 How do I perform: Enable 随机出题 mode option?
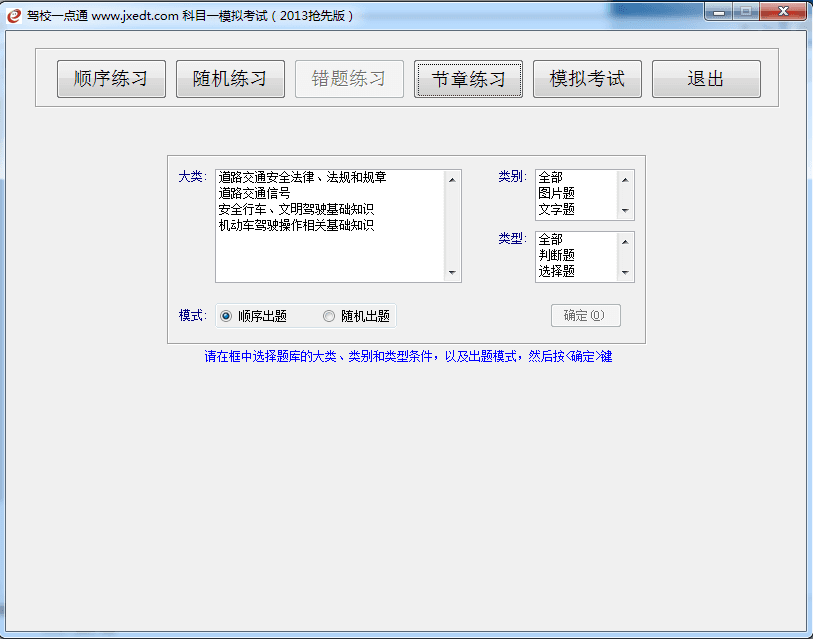329,316
